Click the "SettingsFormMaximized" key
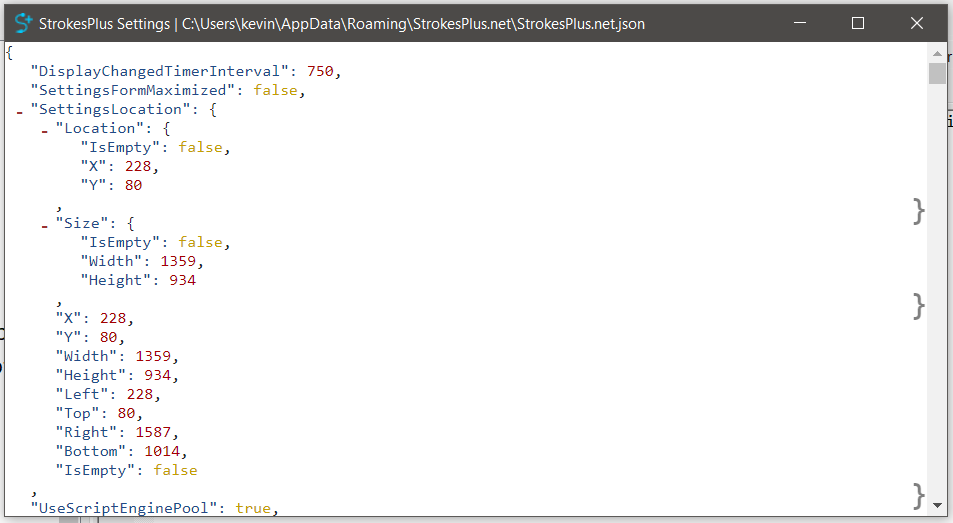This screenshot has width=953, height=523. pos(132,91)
